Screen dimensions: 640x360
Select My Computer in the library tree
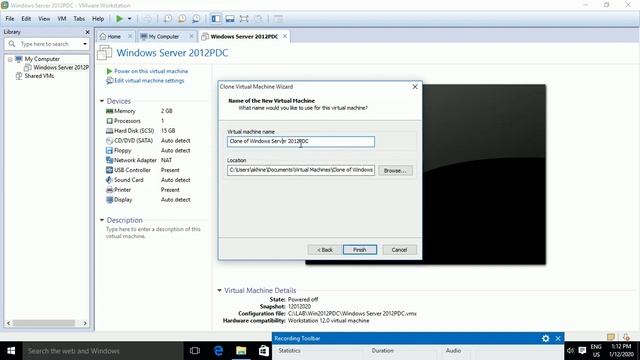42,59
